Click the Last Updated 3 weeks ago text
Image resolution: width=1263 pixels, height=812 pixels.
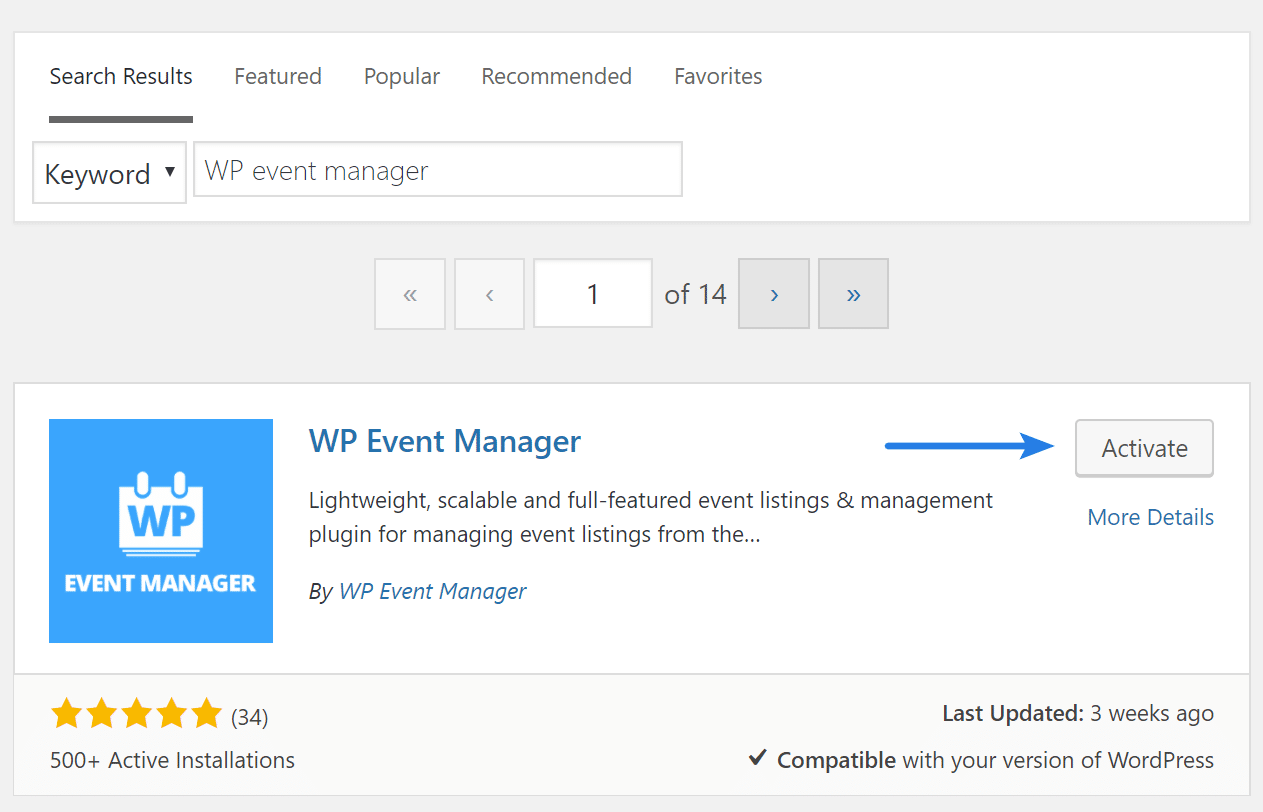coord(1078,713)
